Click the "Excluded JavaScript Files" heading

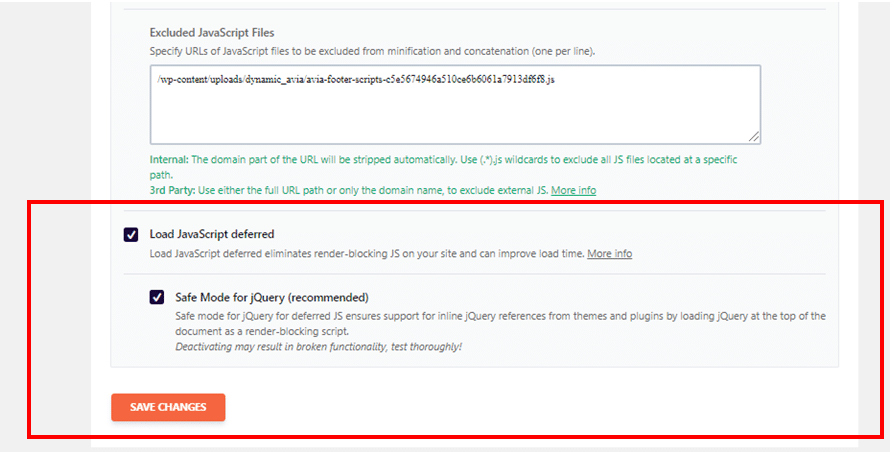(x=212, y=33)
